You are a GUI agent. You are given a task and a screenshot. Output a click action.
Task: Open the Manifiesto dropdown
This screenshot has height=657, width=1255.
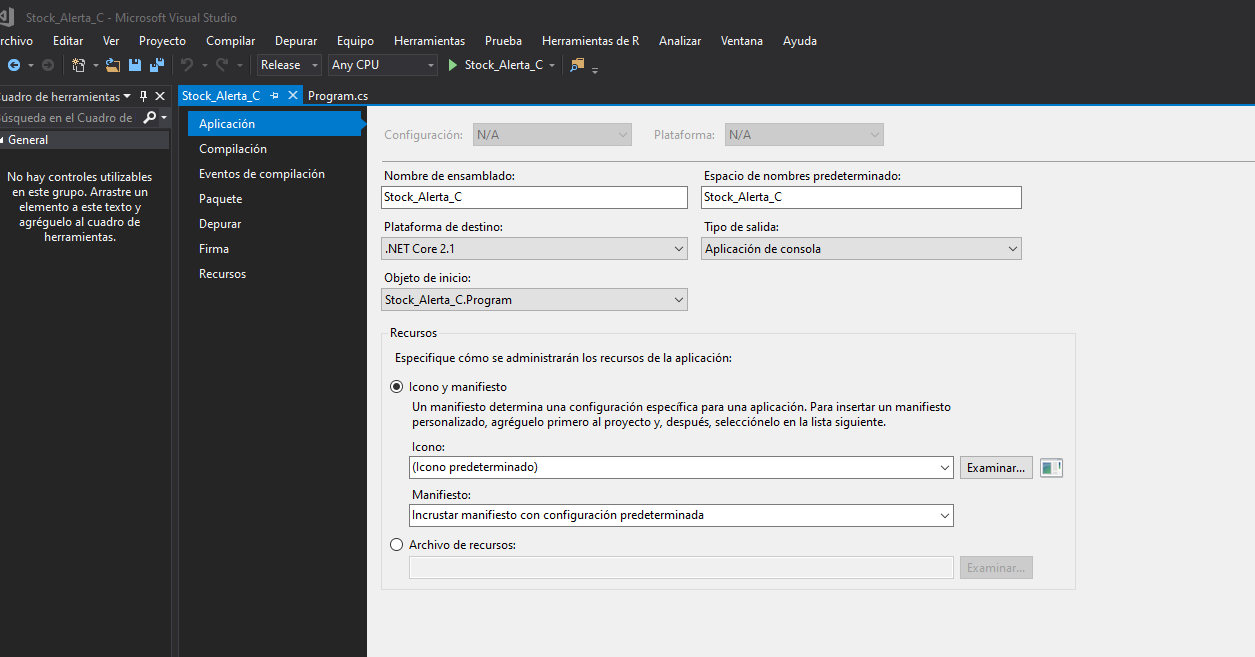tap(681, 515)
